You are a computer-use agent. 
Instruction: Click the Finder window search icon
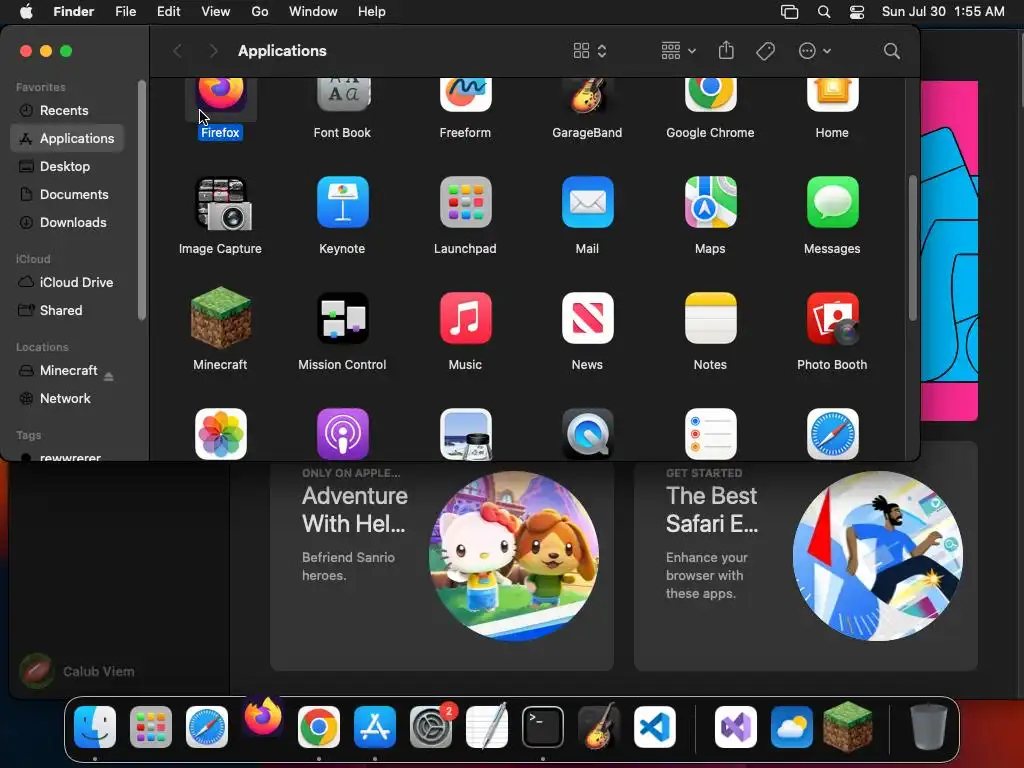891,51
